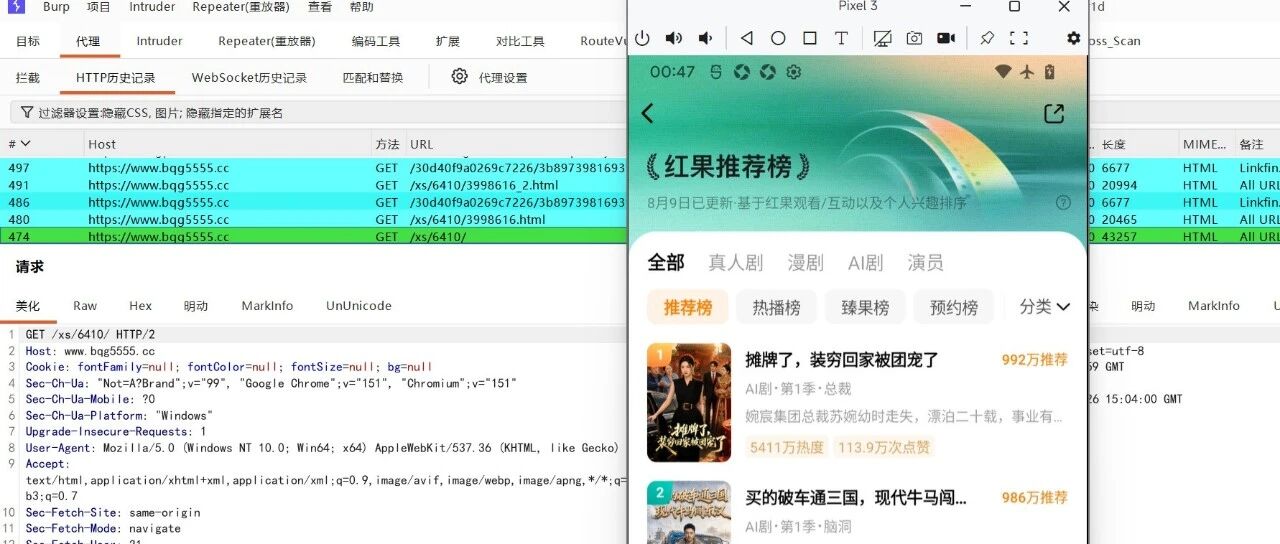Viewport: 1280px width, 544px height.
Task: Open the 帮助 menu in Burp
Action: pos(362,7)
